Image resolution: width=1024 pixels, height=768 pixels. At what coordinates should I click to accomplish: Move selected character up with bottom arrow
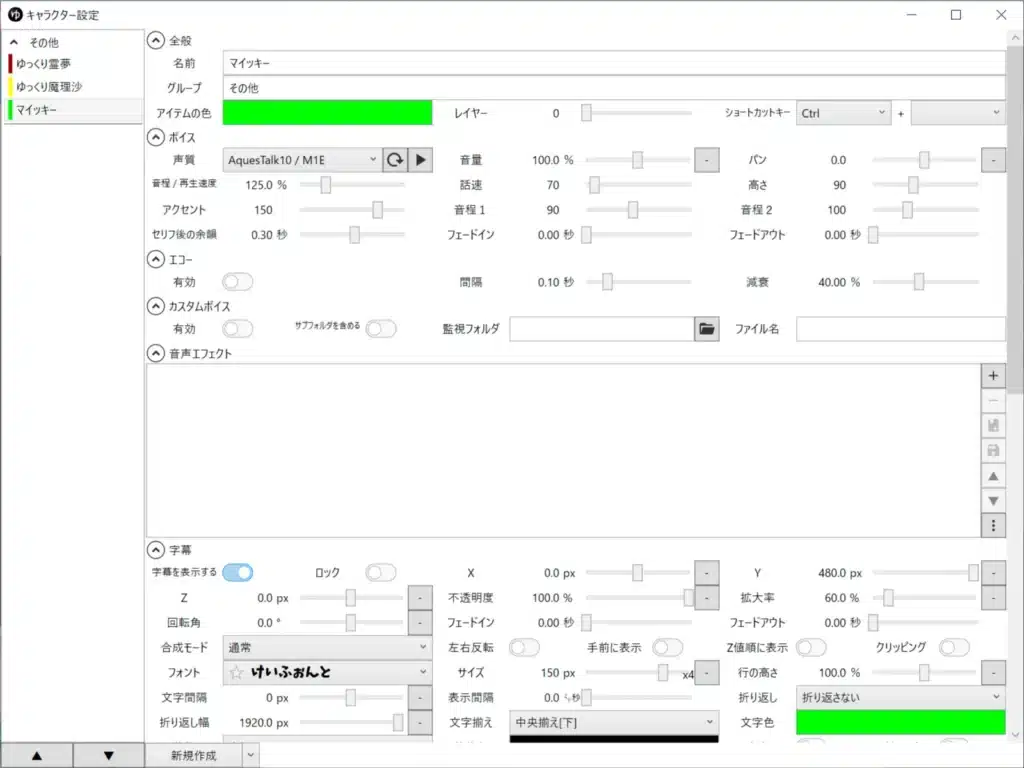coord(36,756)
